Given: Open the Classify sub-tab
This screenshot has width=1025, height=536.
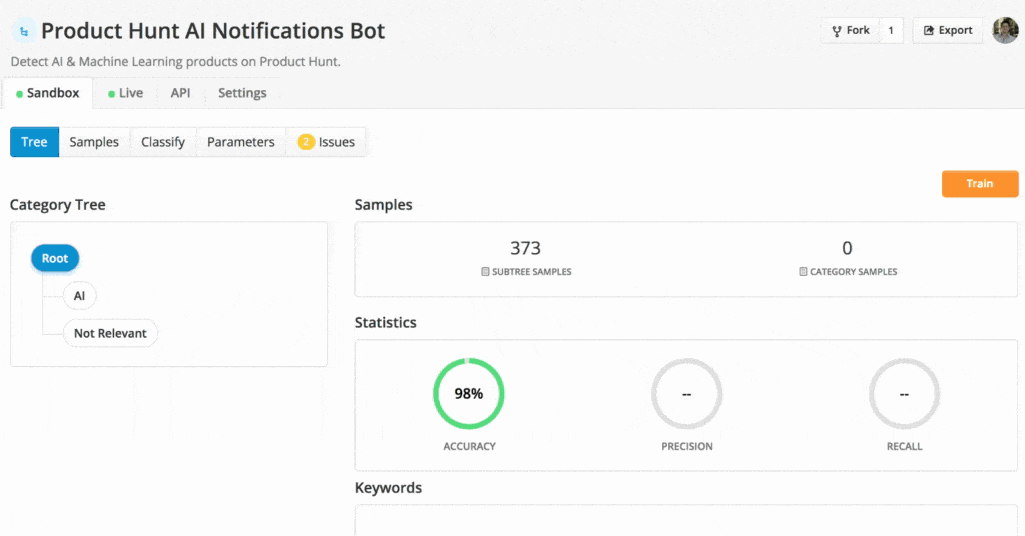Looking at the screenshot, I should [x=163, y=142].
